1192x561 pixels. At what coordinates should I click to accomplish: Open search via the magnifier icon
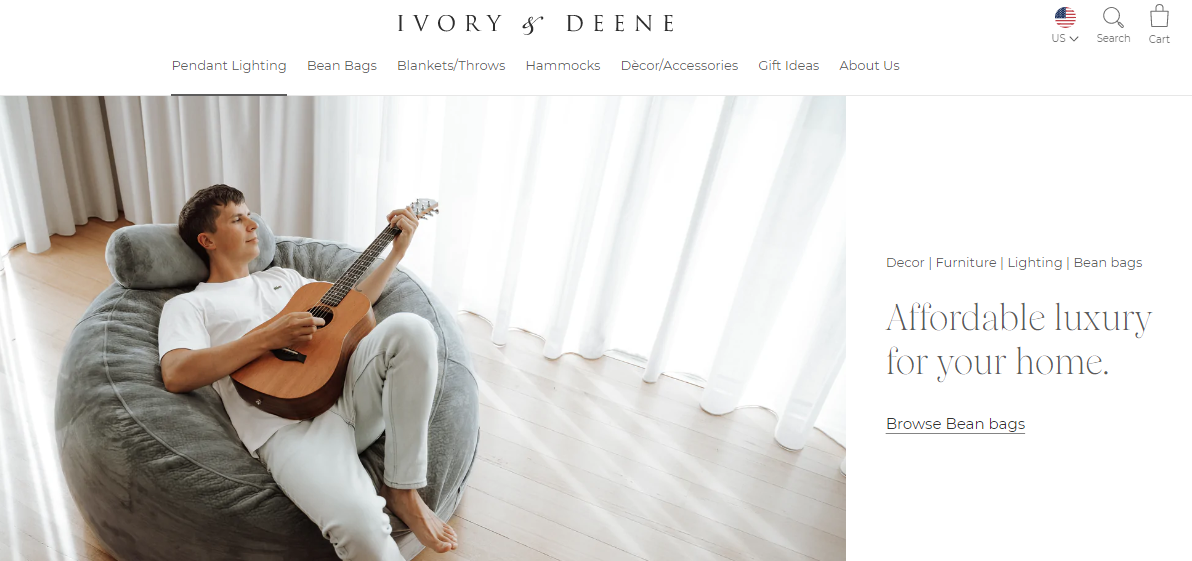click(x=1113, y=17)
